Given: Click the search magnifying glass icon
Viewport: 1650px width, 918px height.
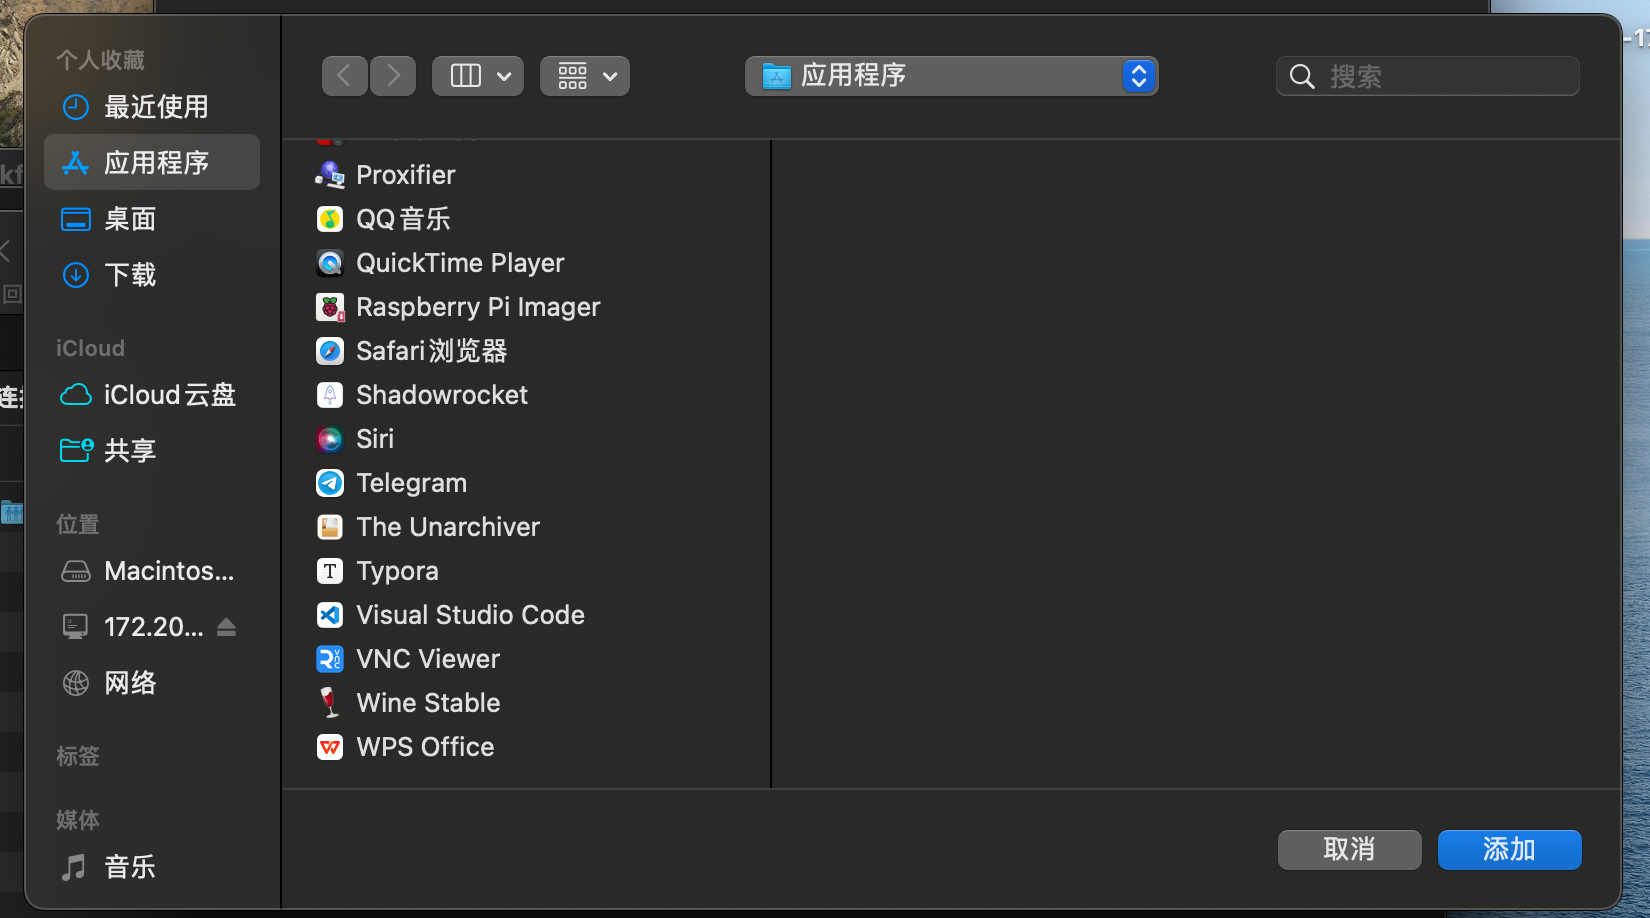Looking at the screenshot, I should [1302, 76].
